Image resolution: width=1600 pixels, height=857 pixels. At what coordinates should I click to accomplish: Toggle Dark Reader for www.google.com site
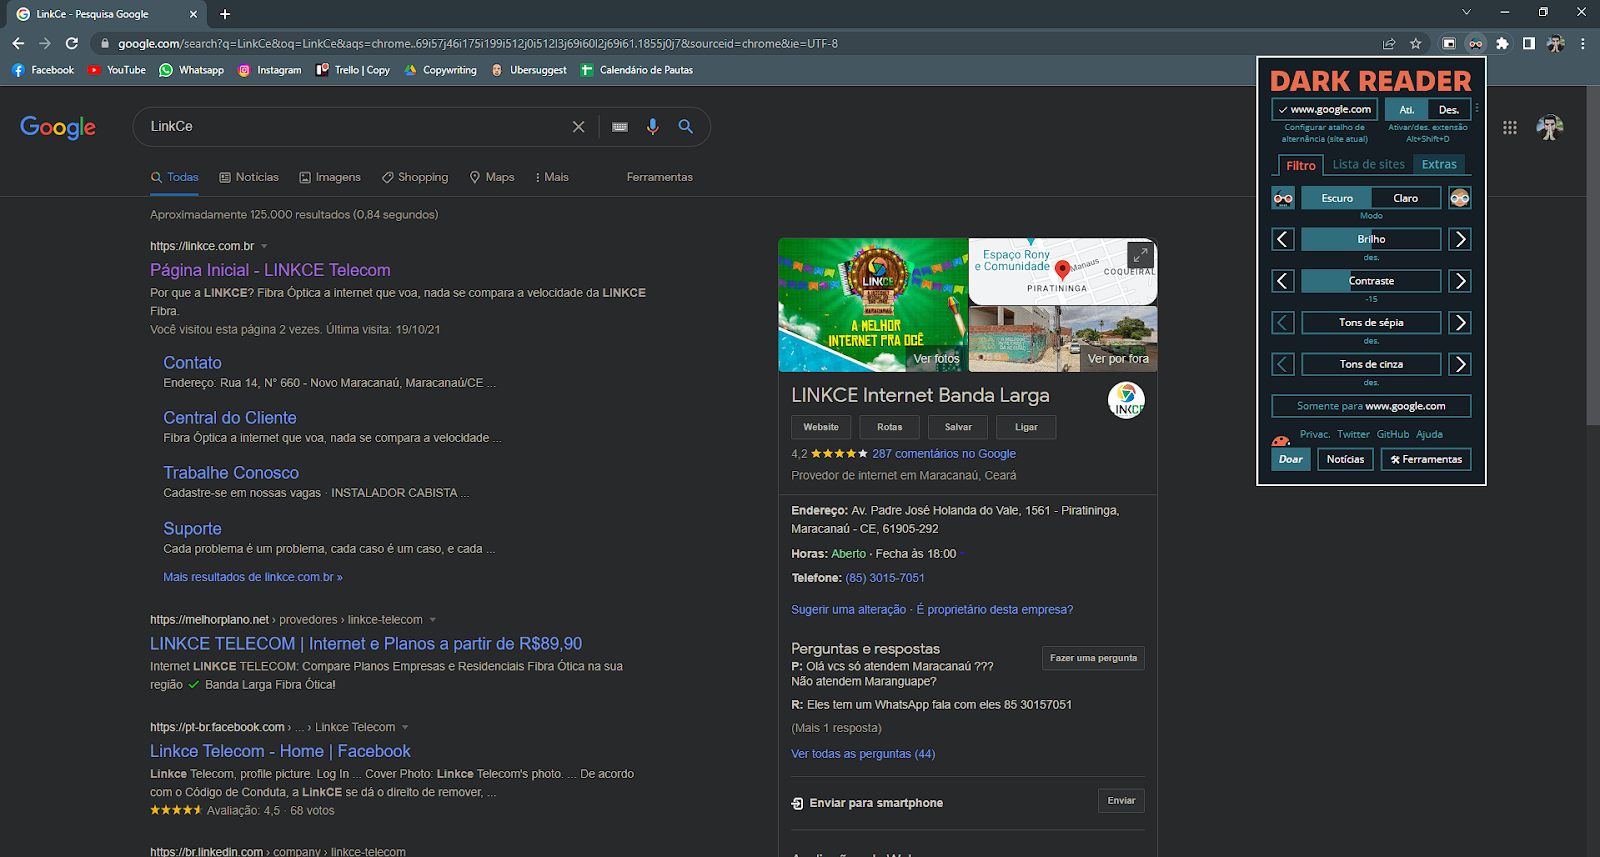click(x=1324, y=109)
